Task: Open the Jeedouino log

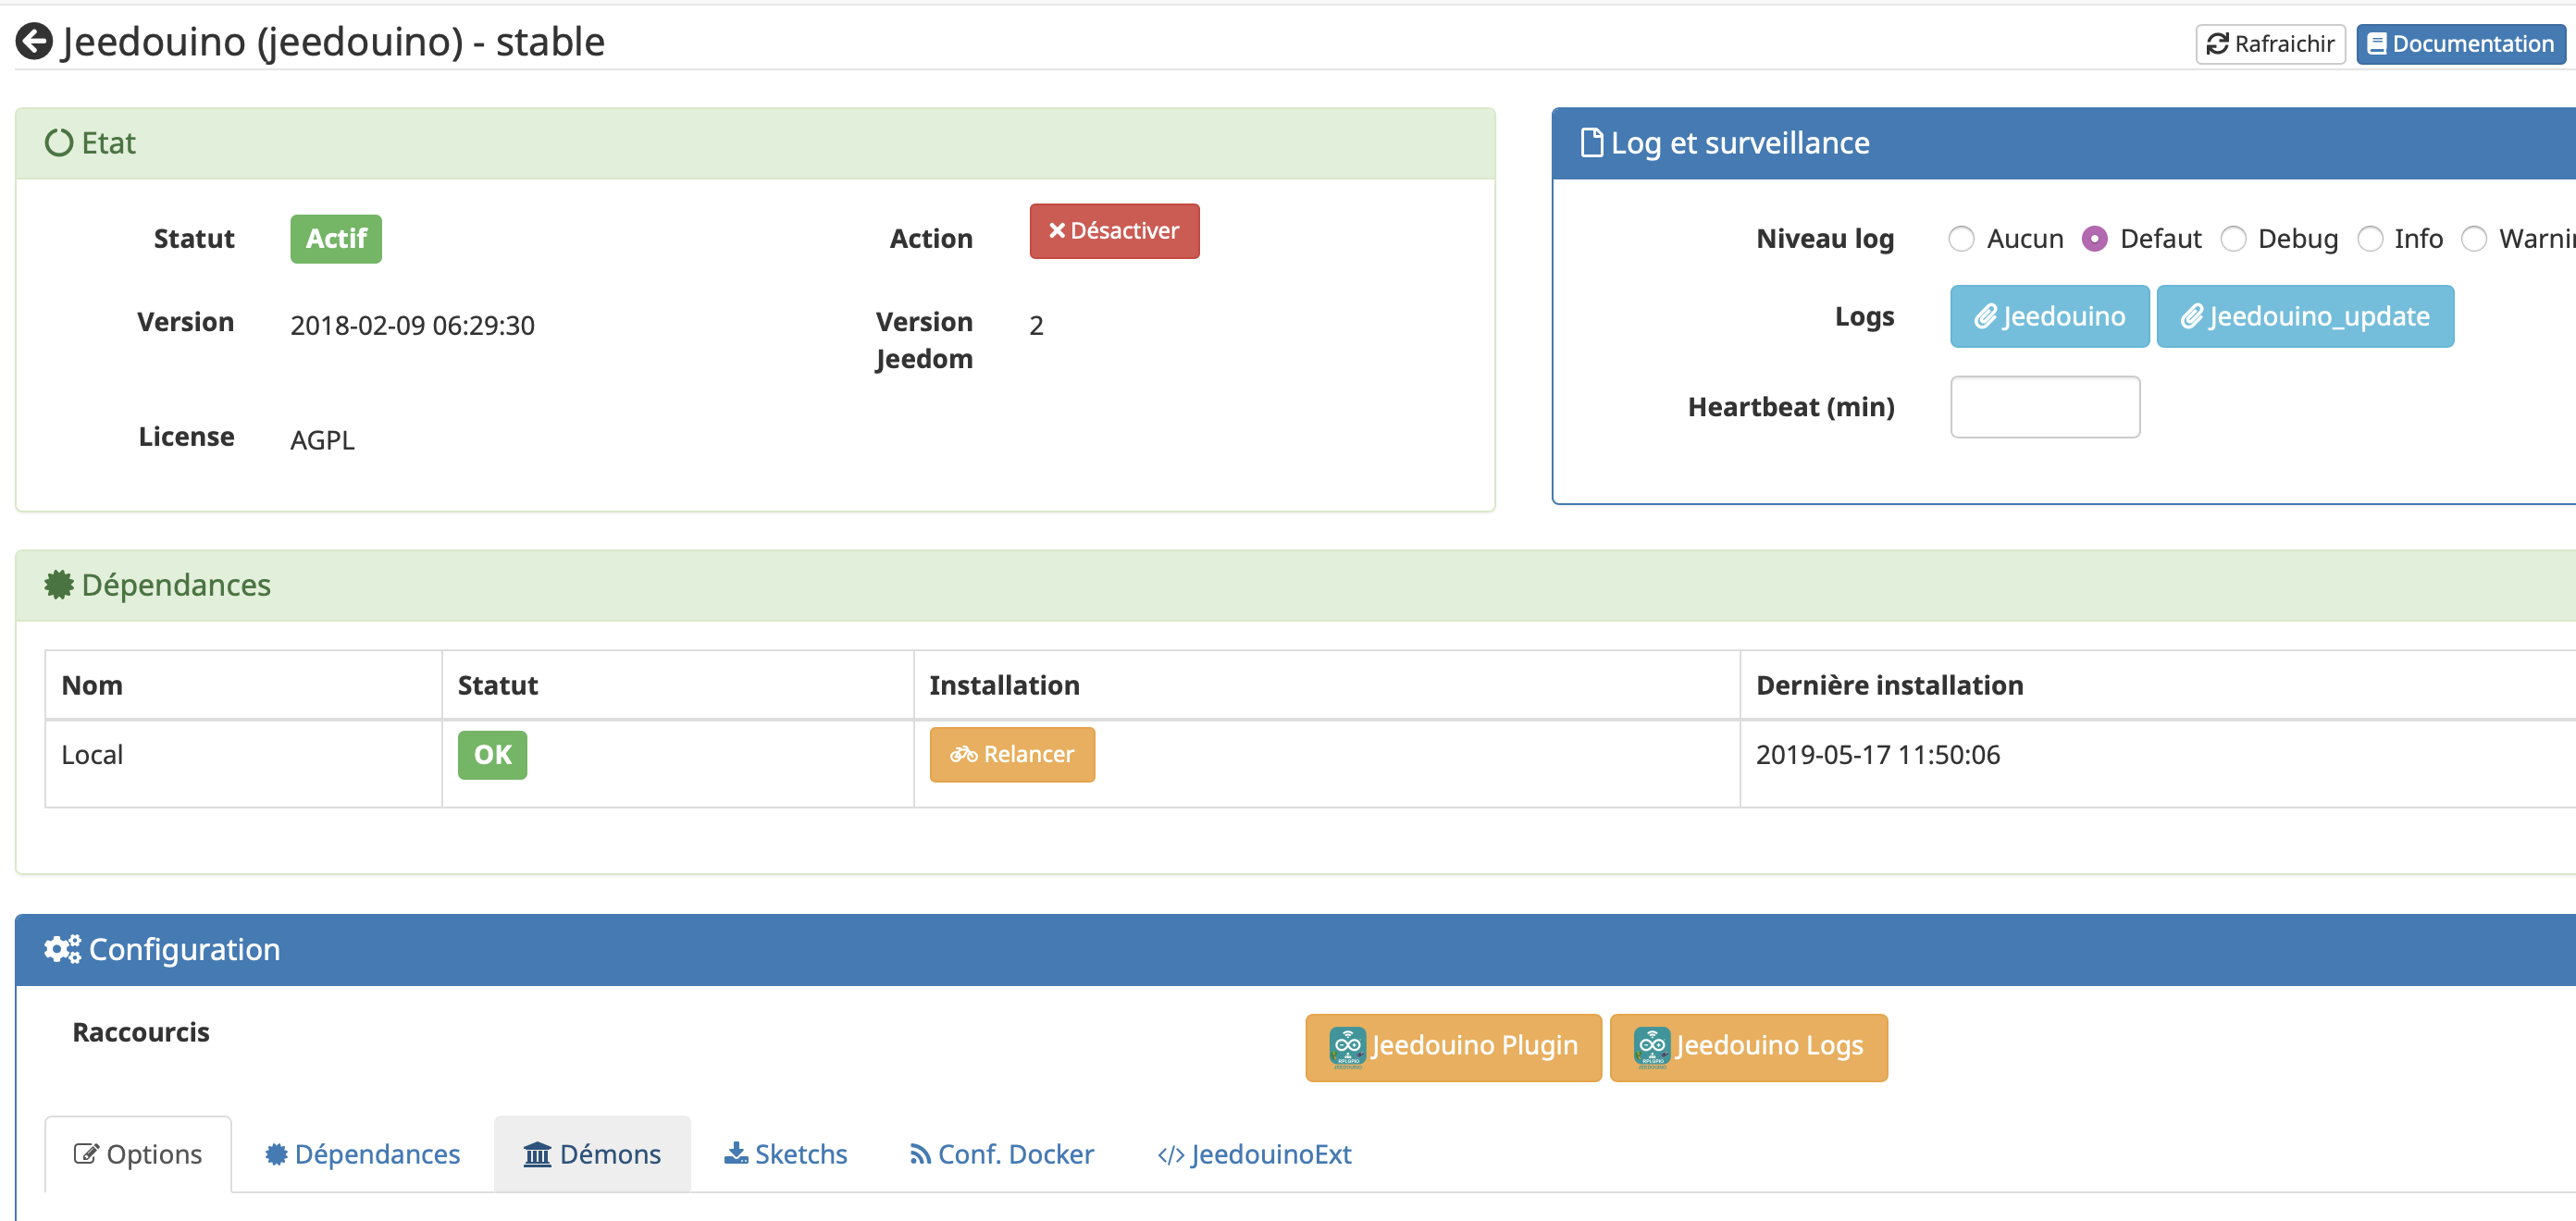Action: [x=2049, y=317]
